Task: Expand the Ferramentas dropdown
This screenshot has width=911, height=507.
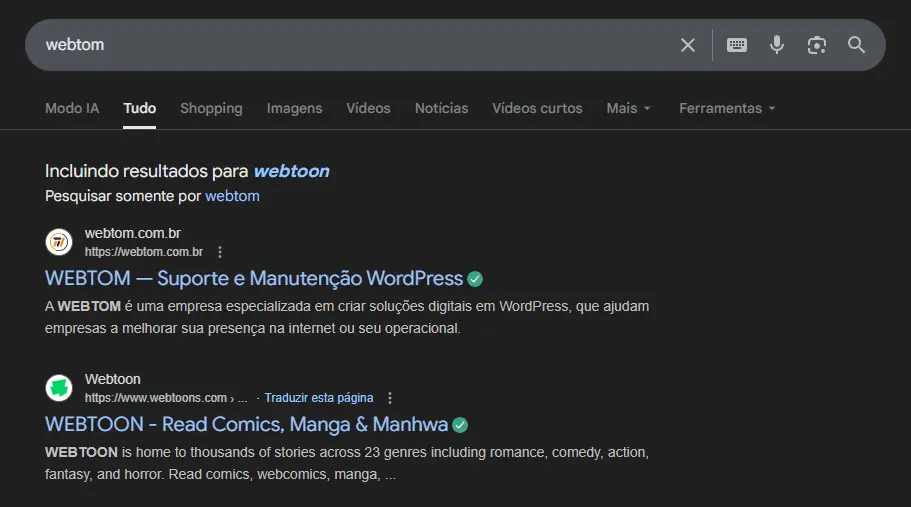Action: coord(727,108)
